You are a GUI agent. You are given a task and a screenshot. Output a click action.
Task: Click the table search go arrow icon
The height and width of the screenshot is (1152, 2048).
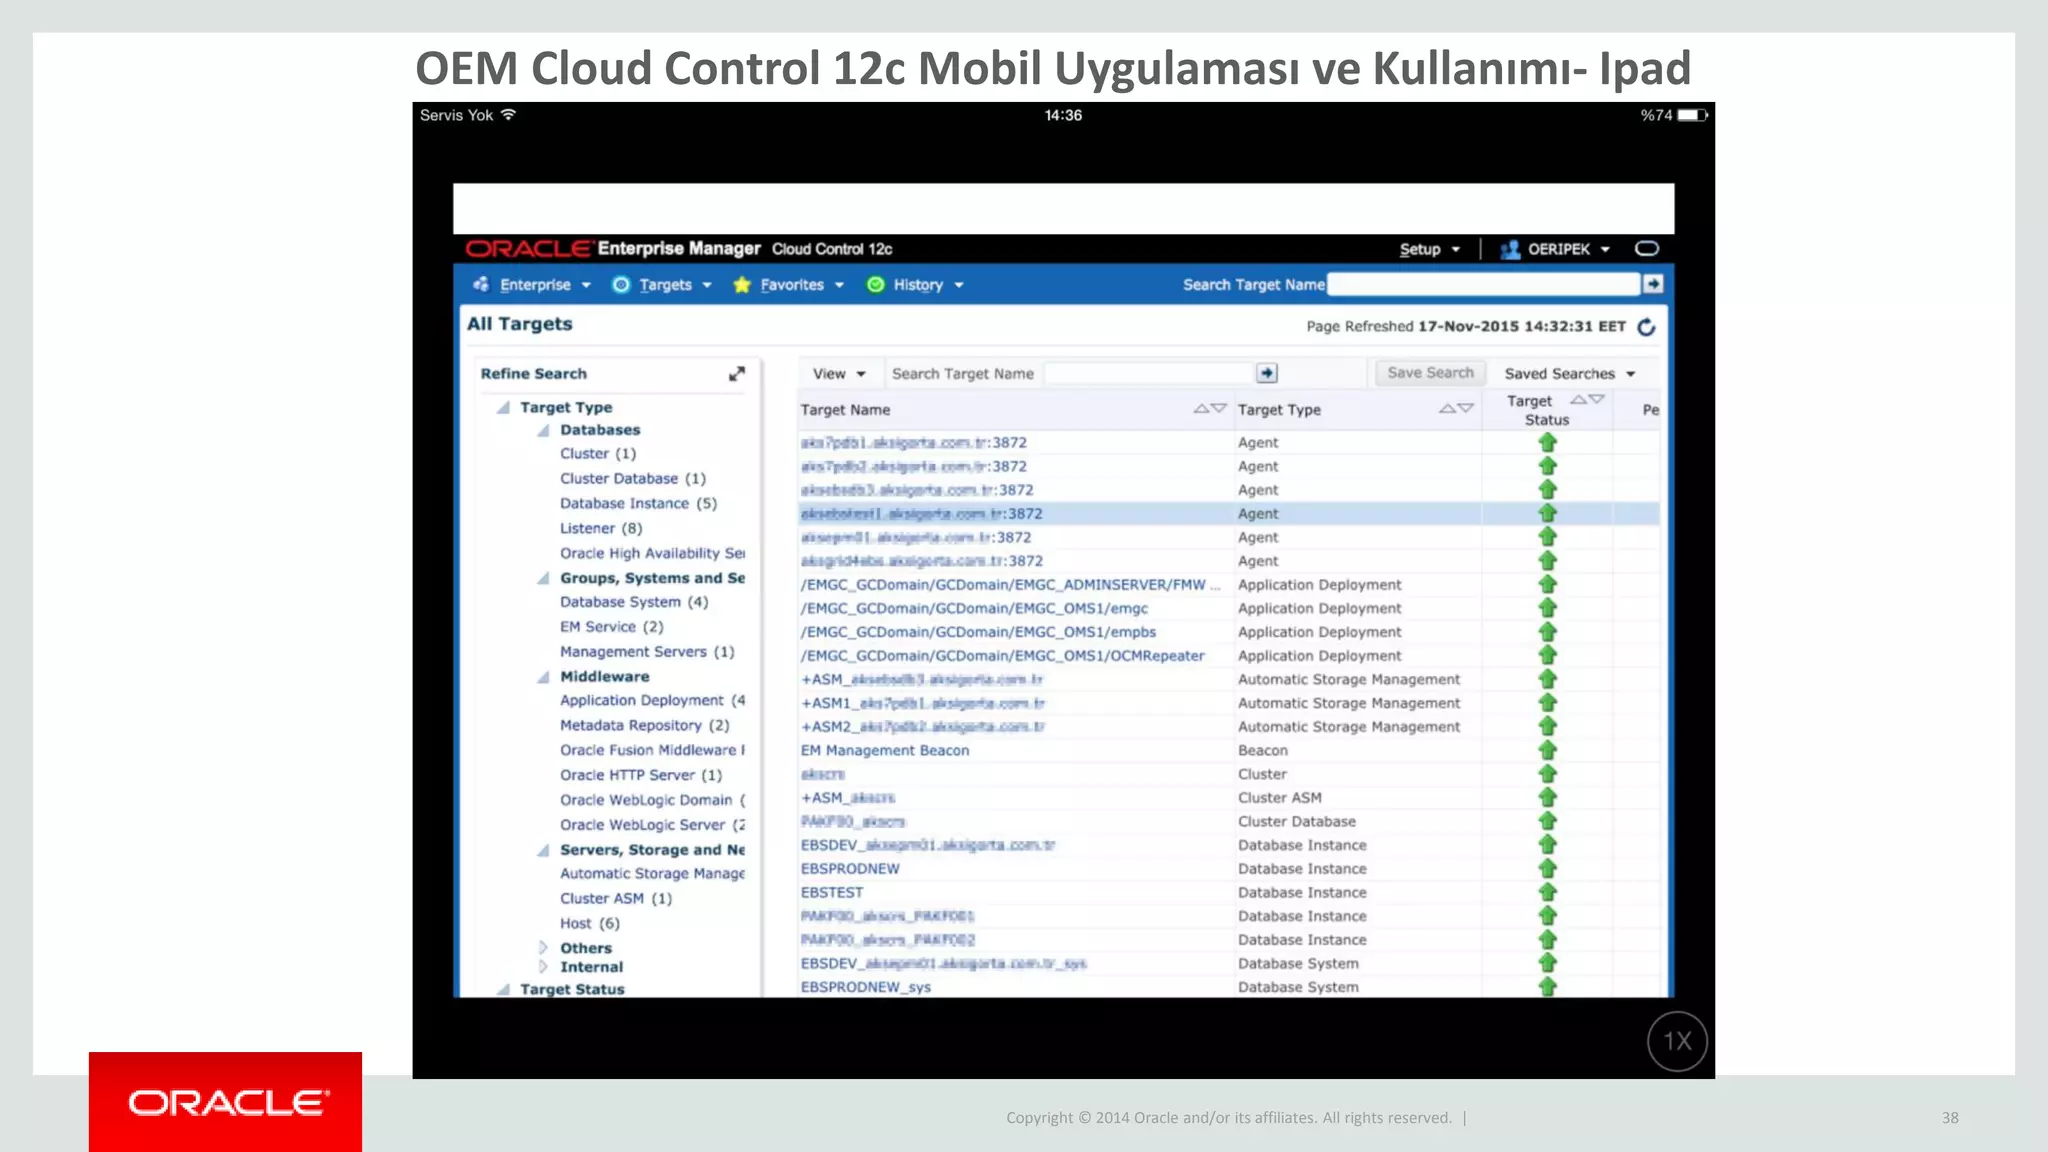(1267, 373)
